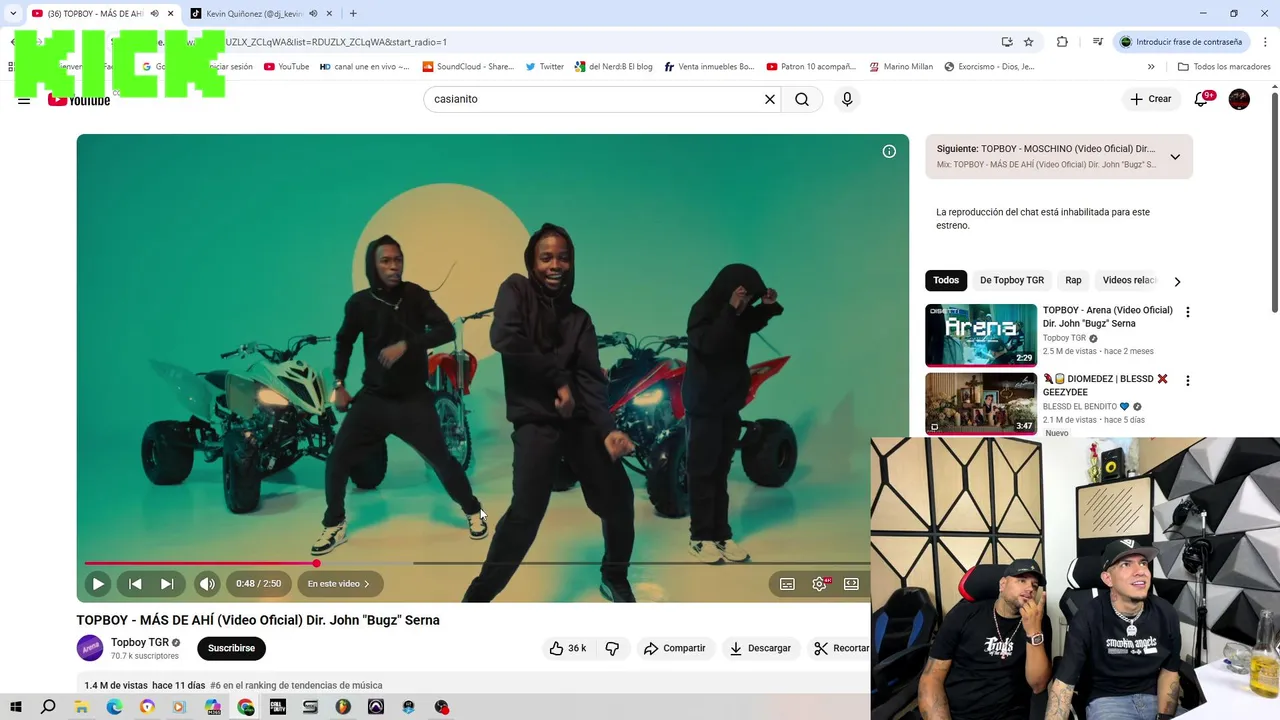
Task: Share the video via Compartir
Action: [x=675, y=648]
